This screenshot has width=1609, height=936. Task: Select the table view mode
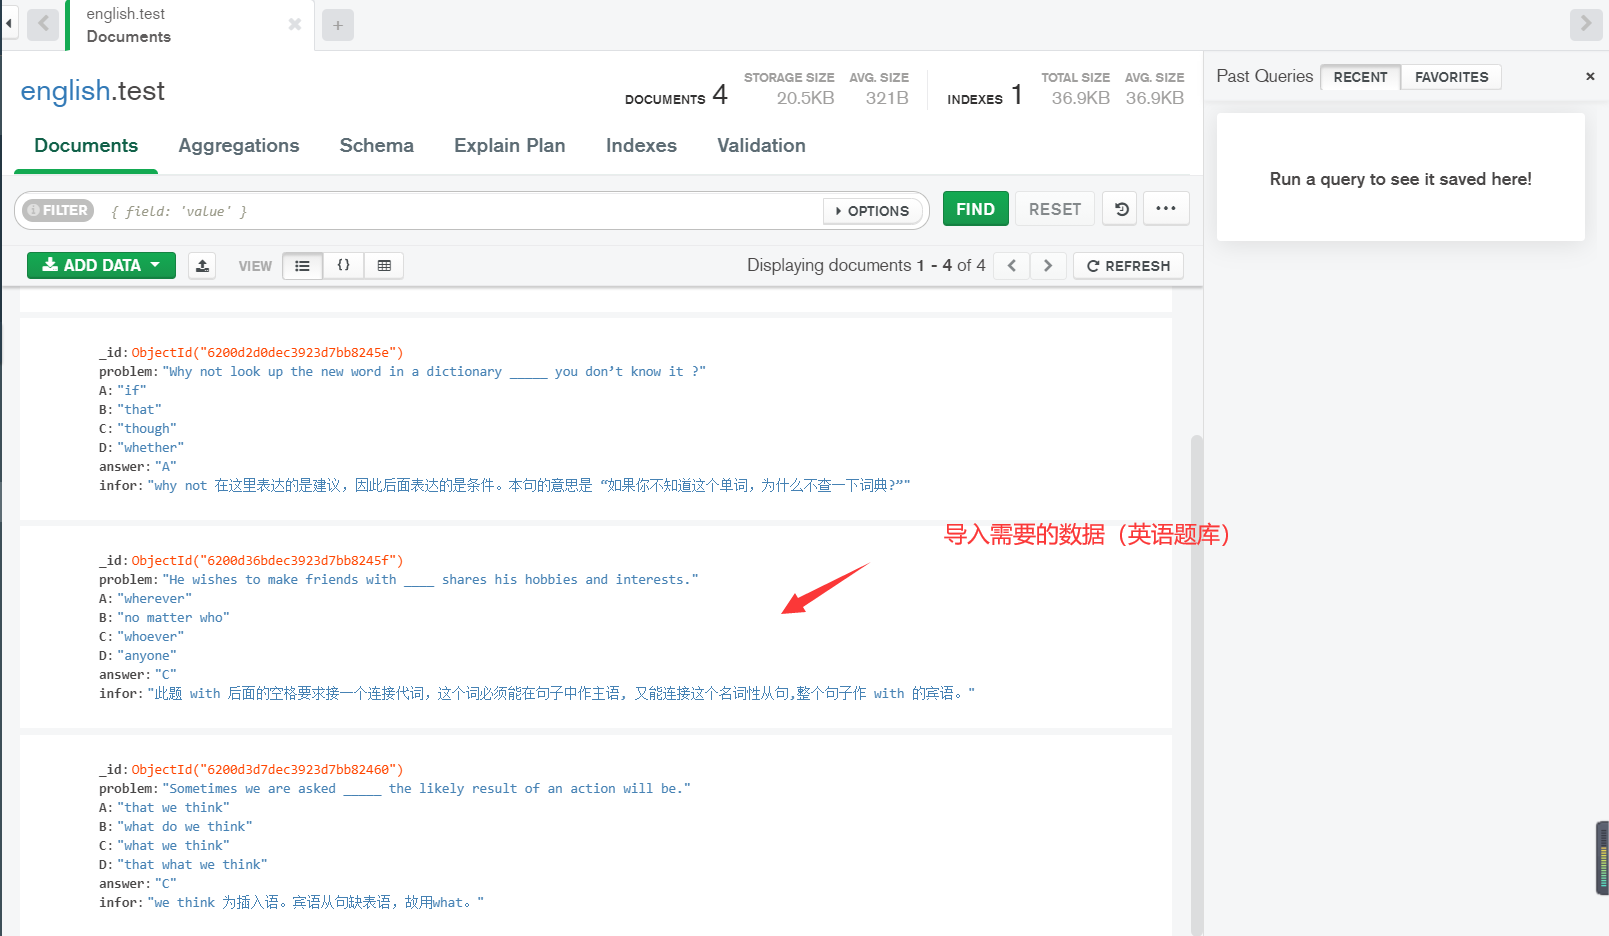pos(384,265)
